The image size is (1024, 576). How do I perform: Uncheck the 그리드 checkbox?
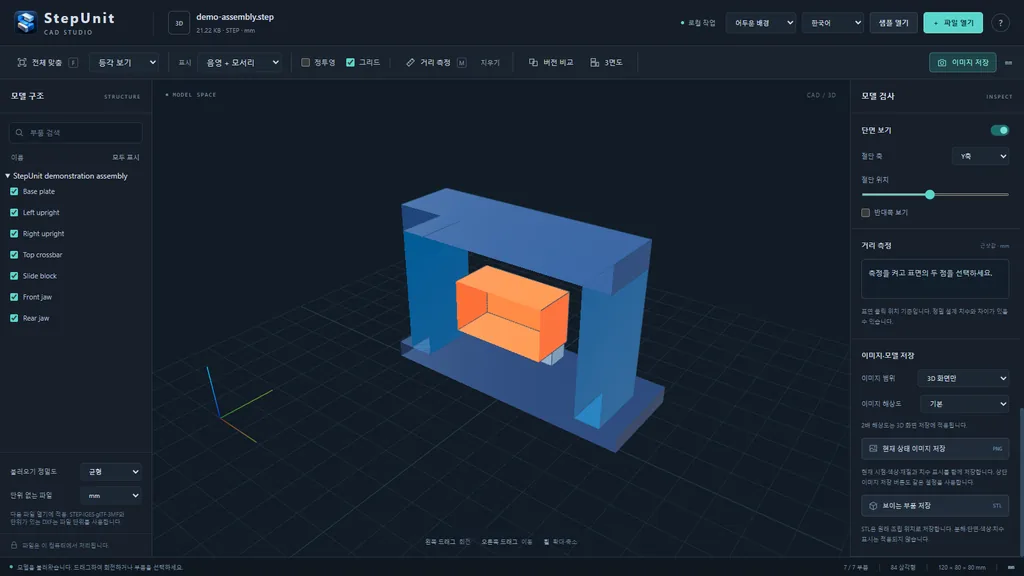[350, 63]
